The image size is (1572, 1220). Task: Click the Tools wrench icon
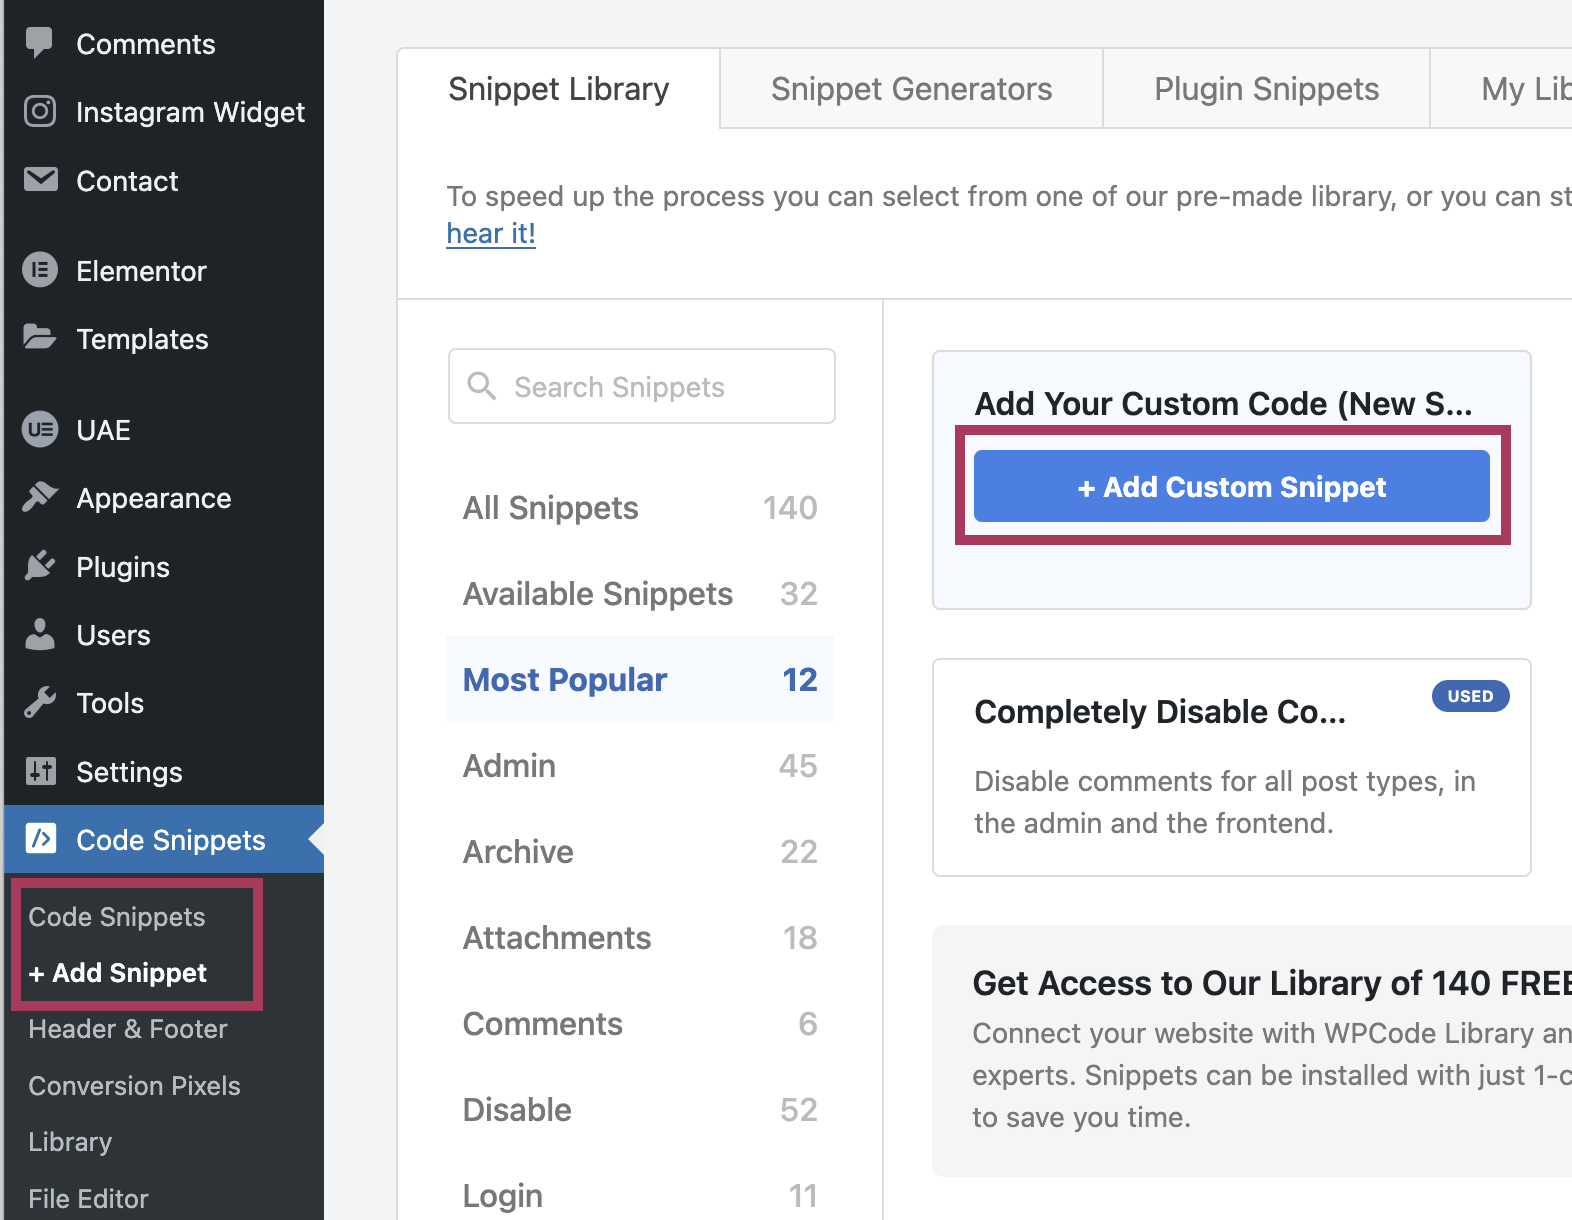[40, 702]
